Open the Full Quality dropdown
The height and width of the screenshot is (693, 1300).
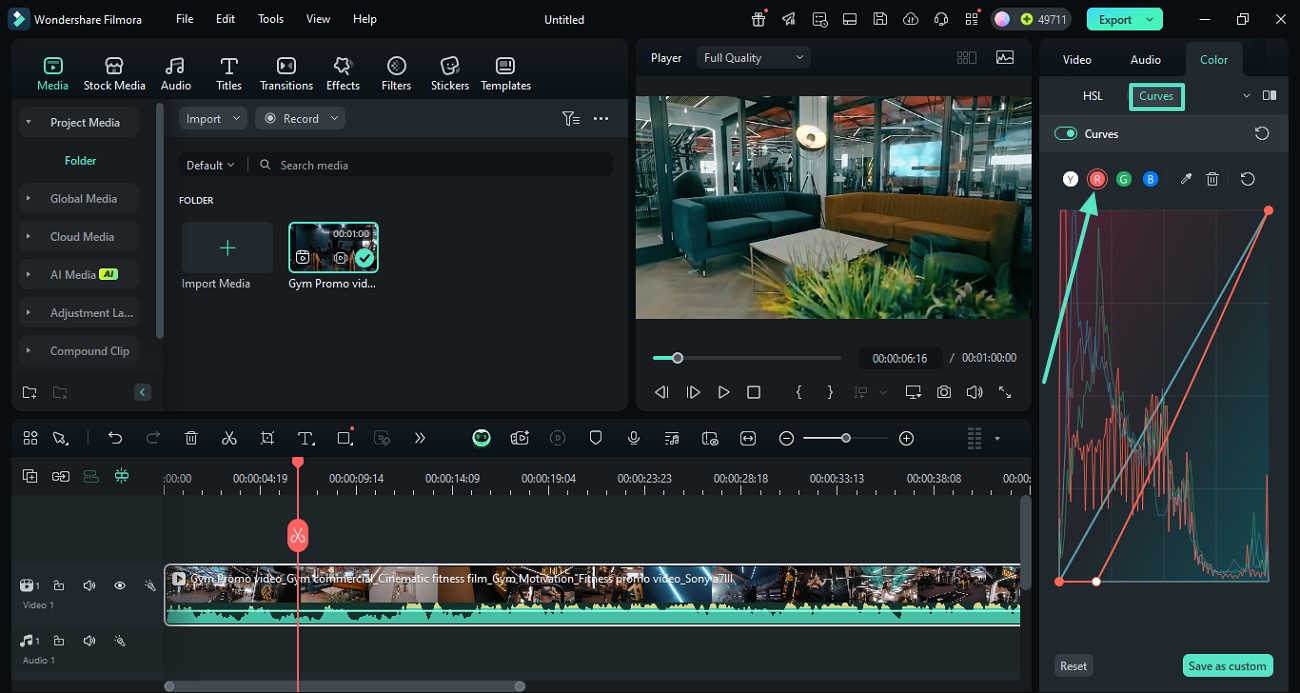coord(753,58)
